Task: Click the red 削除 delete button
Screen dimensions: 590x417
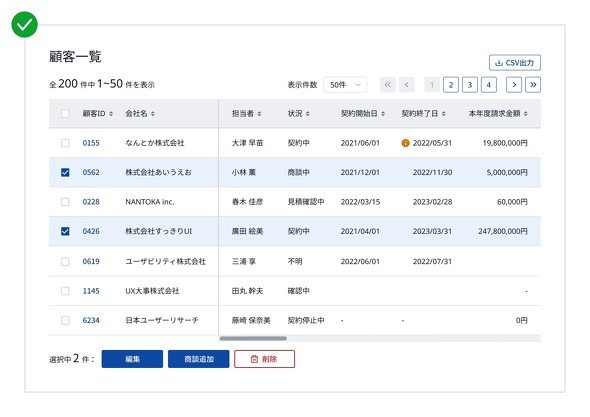Action: point(265,359)
